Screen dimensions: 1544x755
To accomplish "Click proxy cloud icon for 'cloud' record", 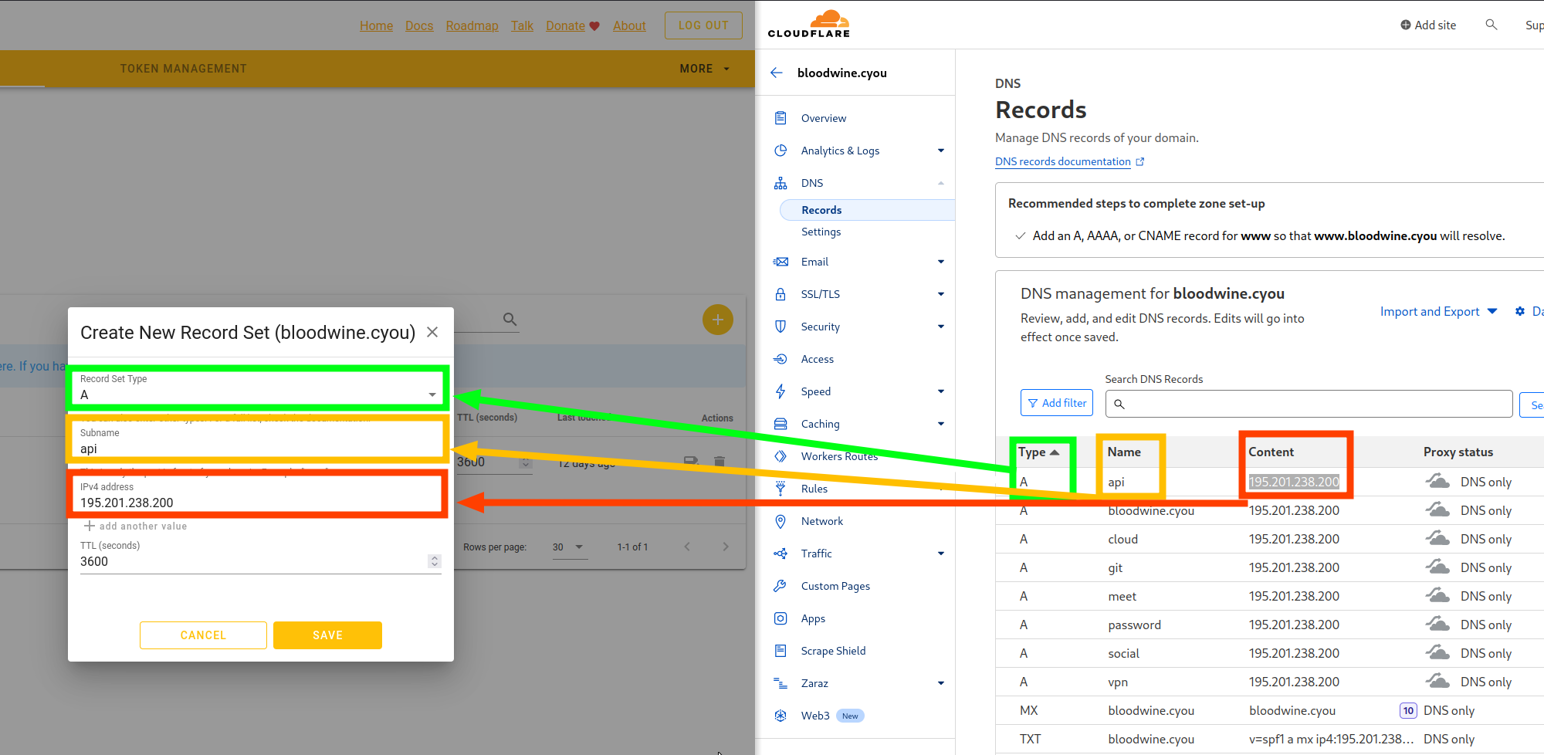I will [x=1437, y=539].
